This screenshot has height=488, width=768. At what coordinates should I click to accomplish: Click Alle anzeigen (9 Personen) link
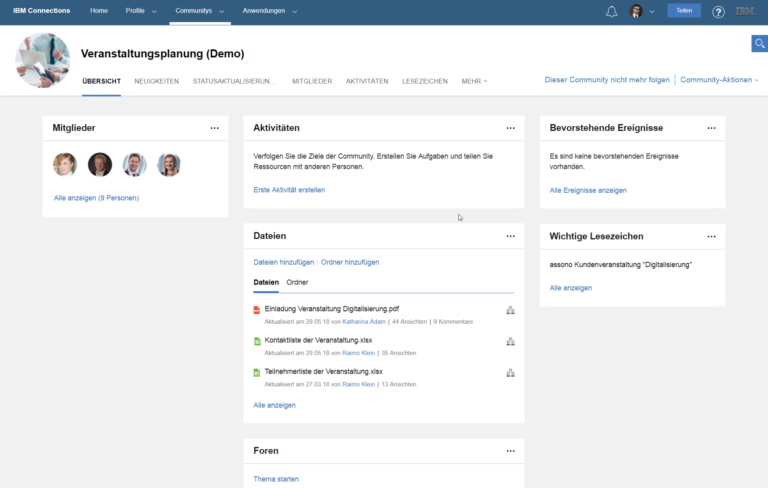[x=96, y=198]
